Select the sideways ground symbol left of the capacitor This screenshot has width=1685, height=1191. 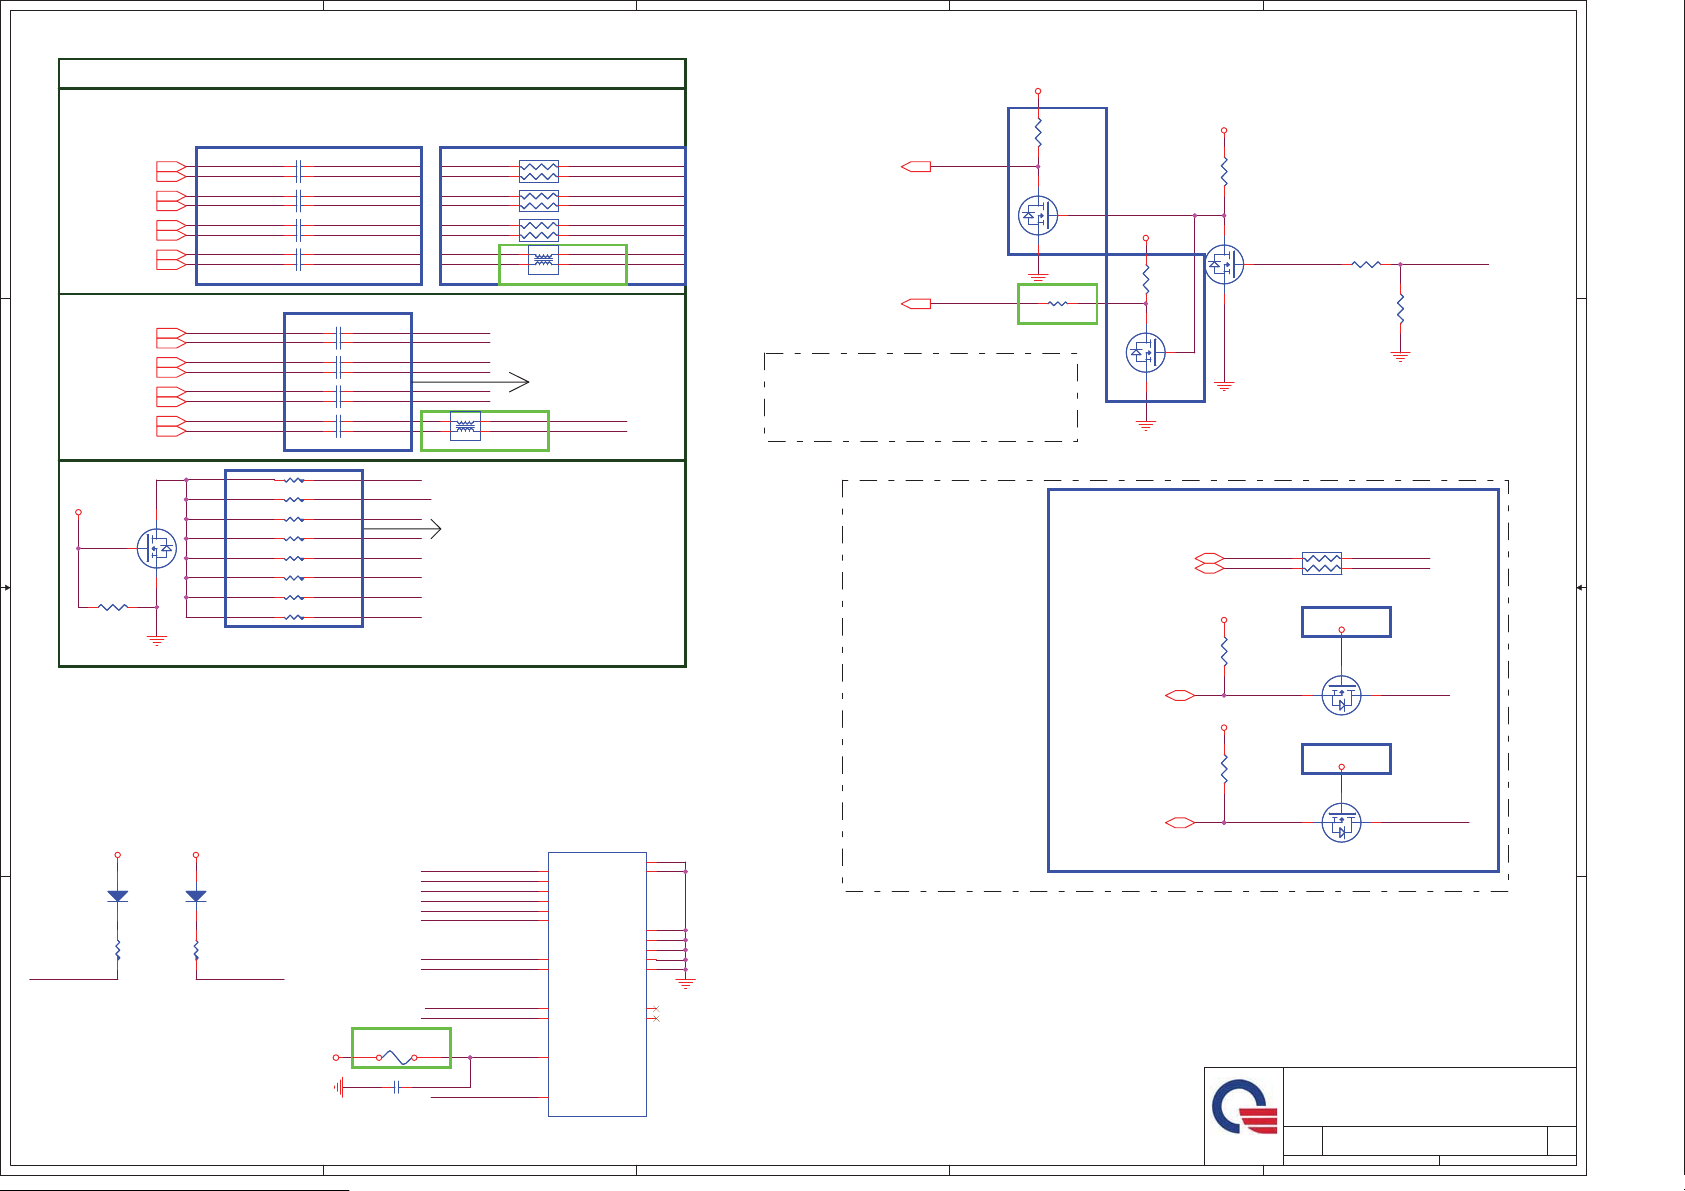339,1087
